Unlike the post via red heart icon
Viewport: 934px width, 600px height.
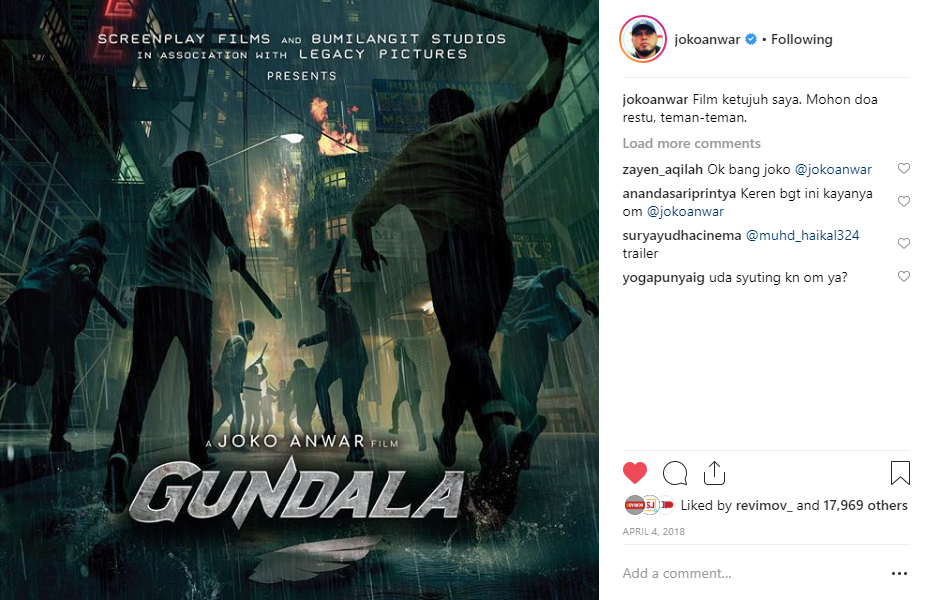634,473
